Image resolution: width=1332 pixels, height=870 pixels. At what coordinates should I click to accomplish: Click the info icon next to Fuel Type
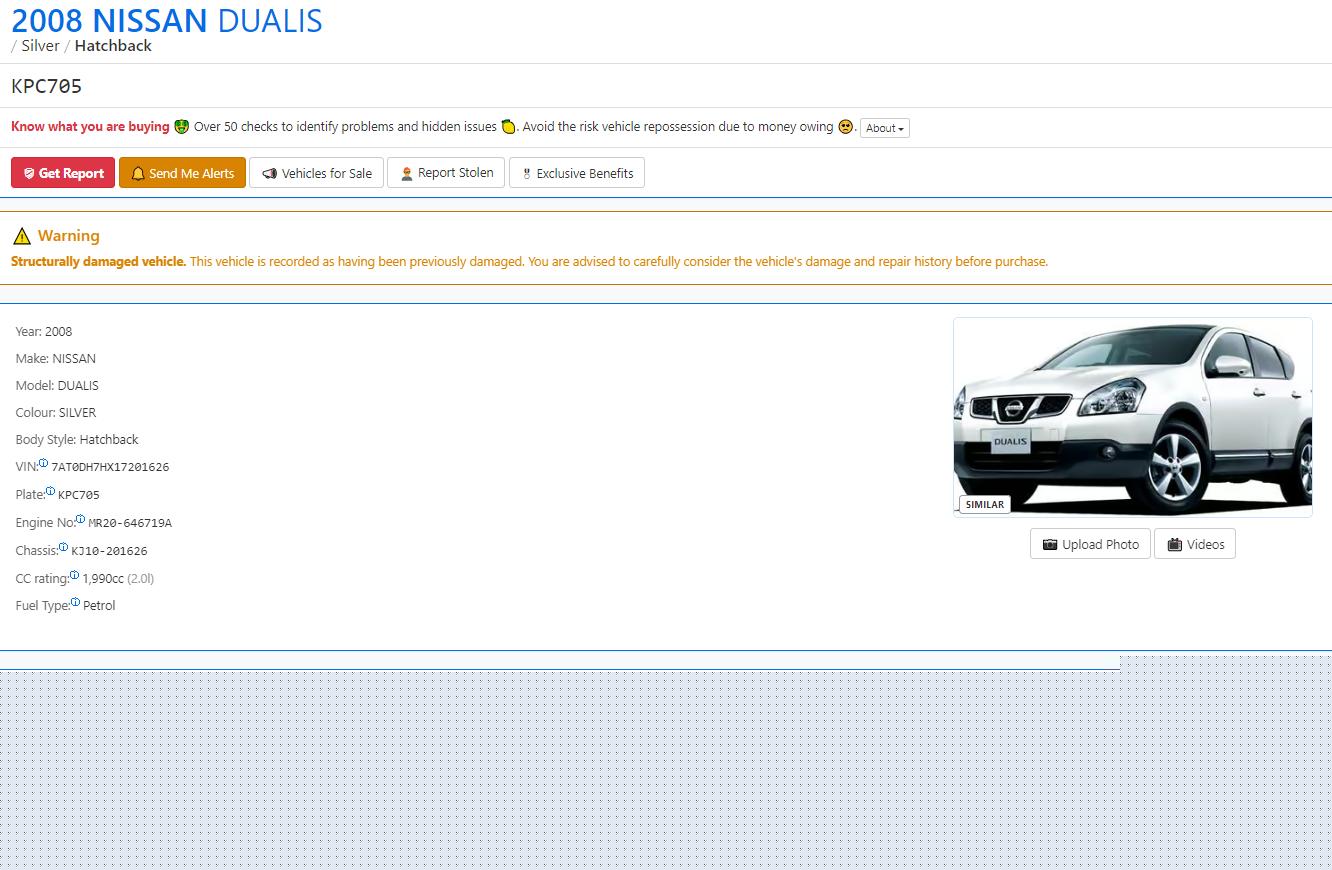point(75,602)
